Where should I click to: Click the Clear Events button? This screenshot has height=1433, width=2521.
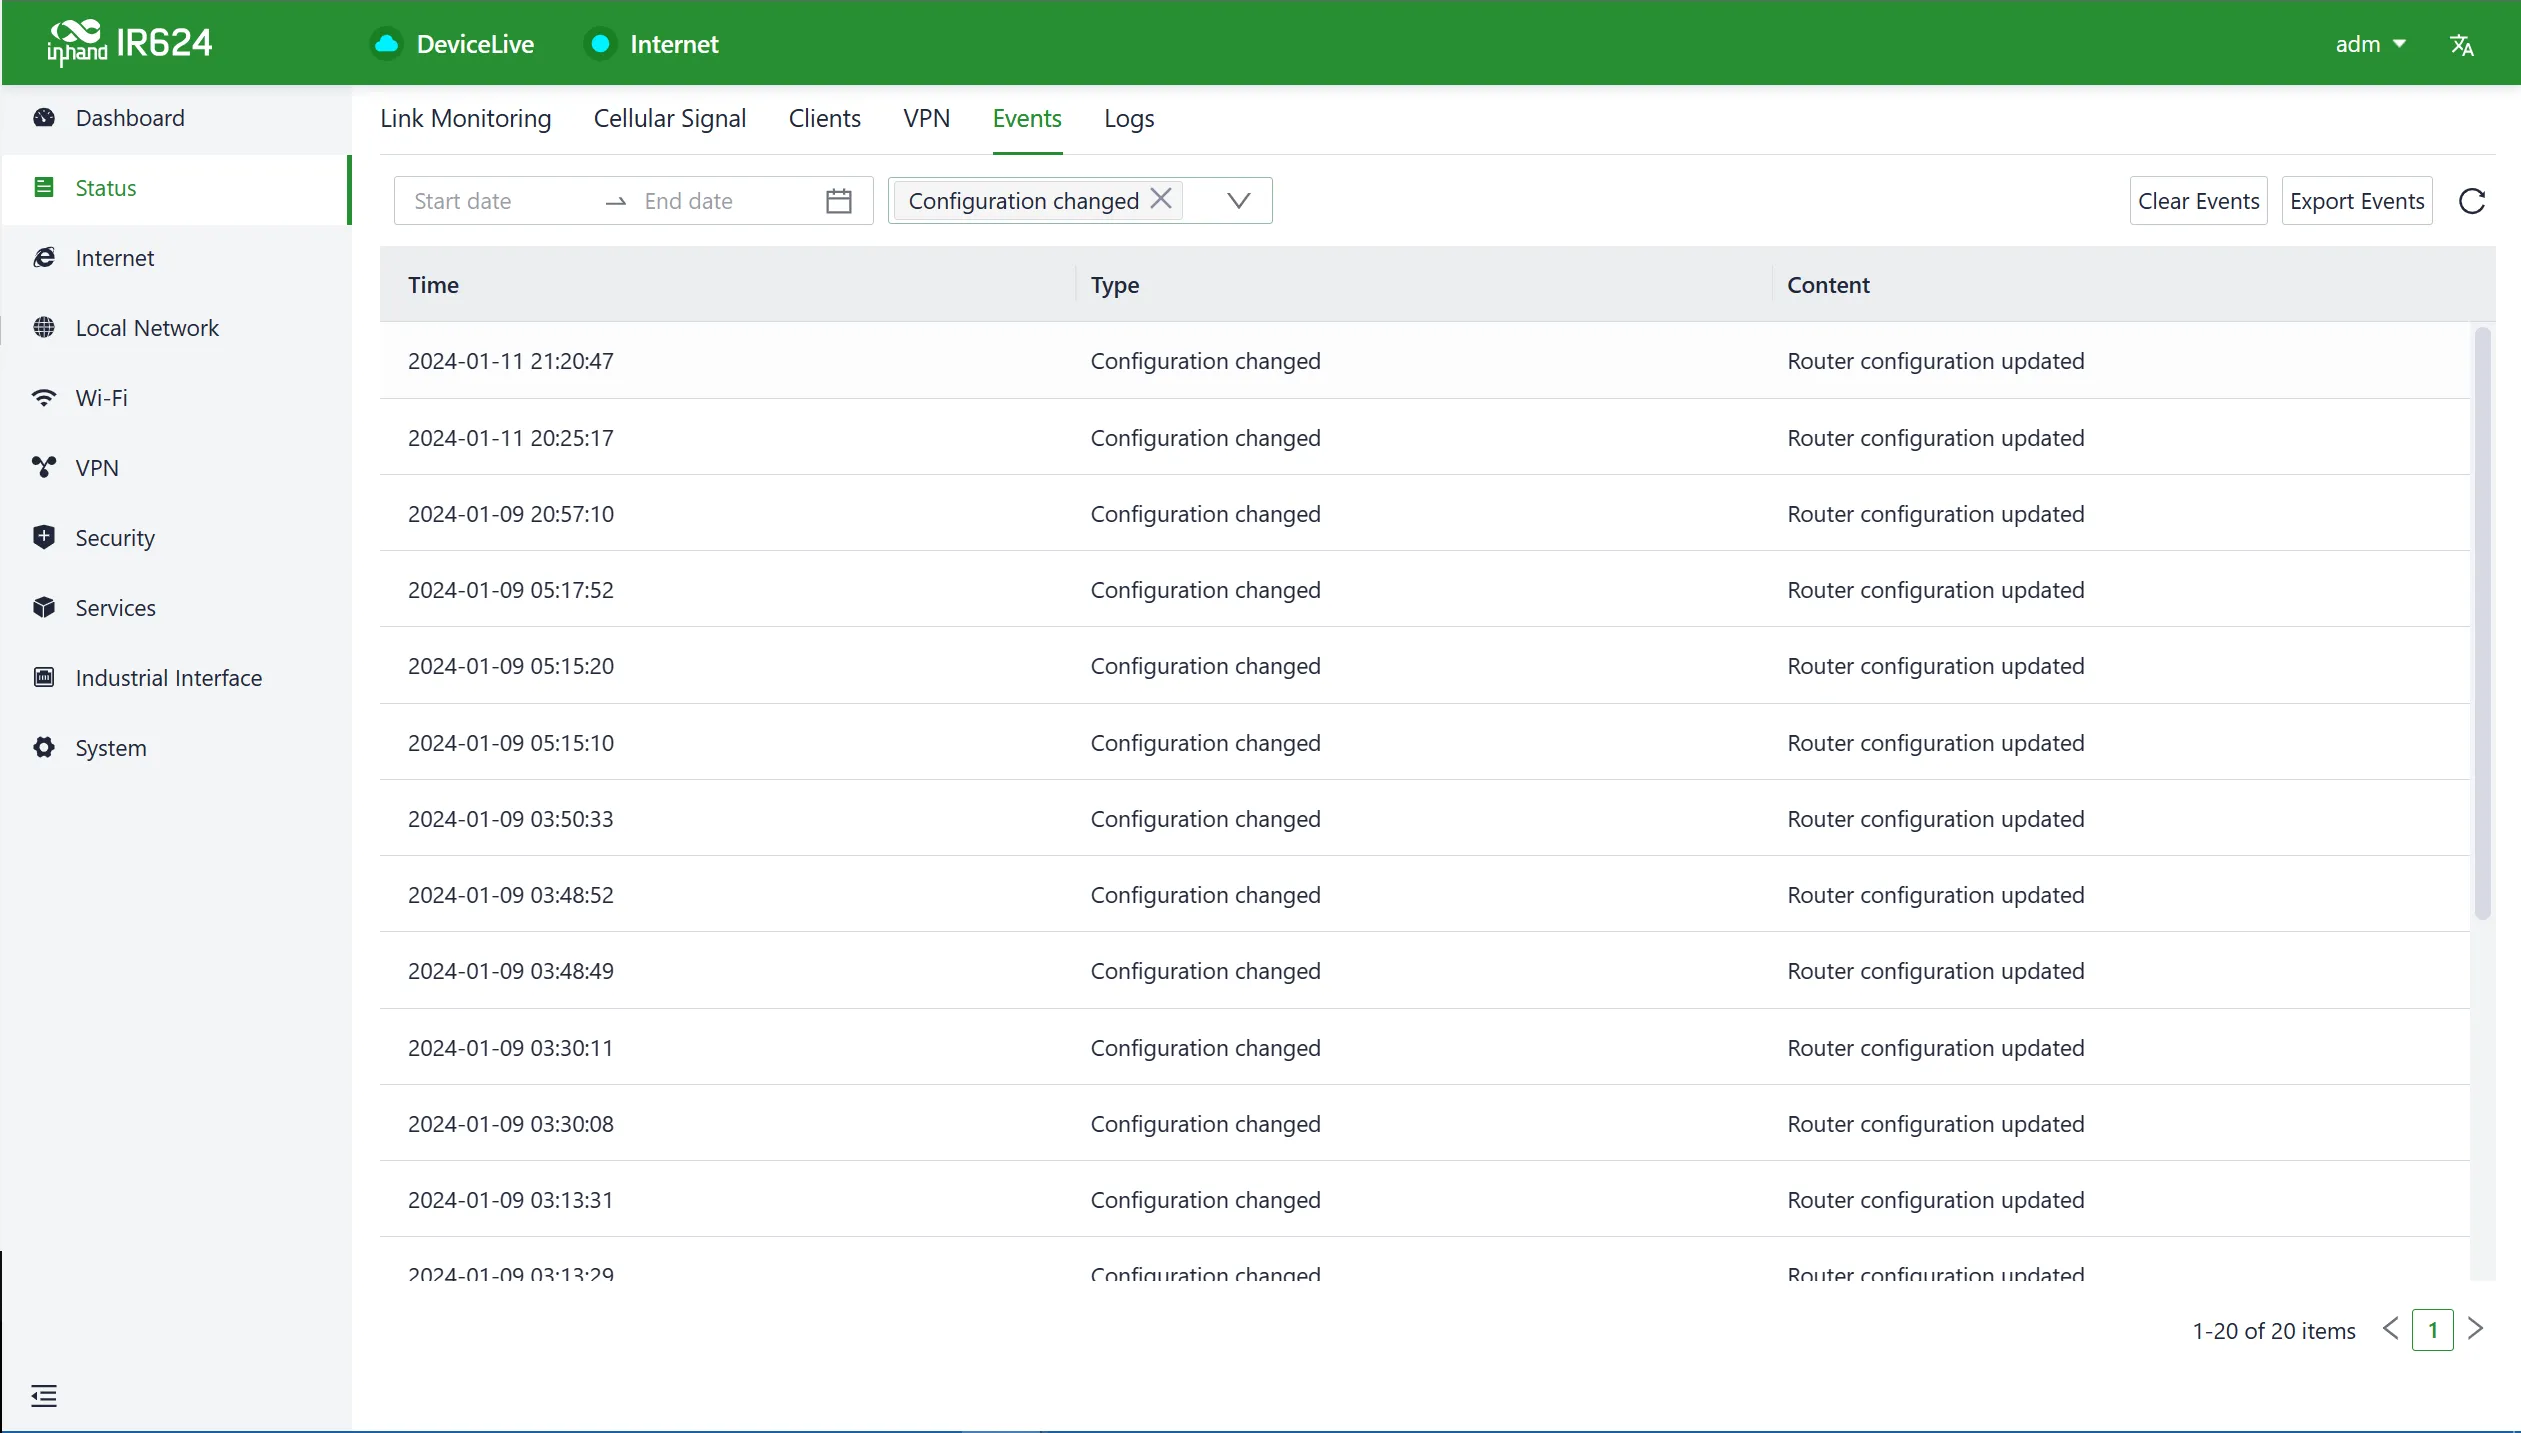(2199, 201)
